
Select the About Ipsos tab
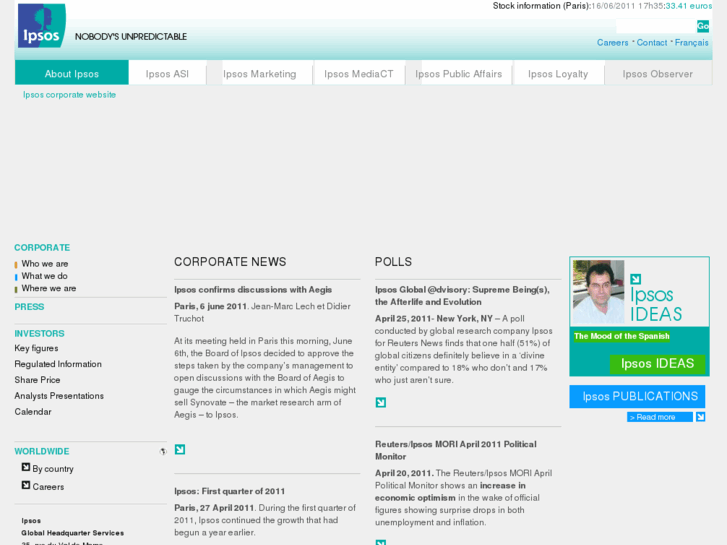pos(72,73)
